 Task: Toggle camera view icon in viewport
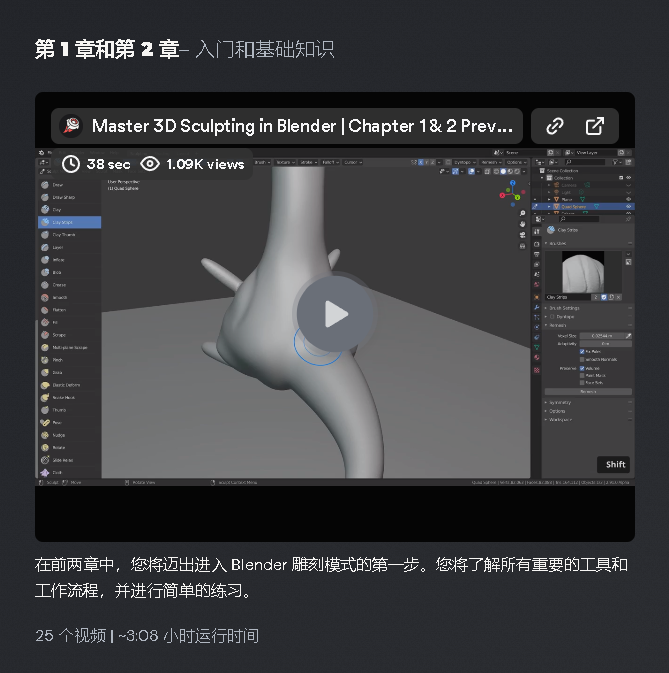522,235
